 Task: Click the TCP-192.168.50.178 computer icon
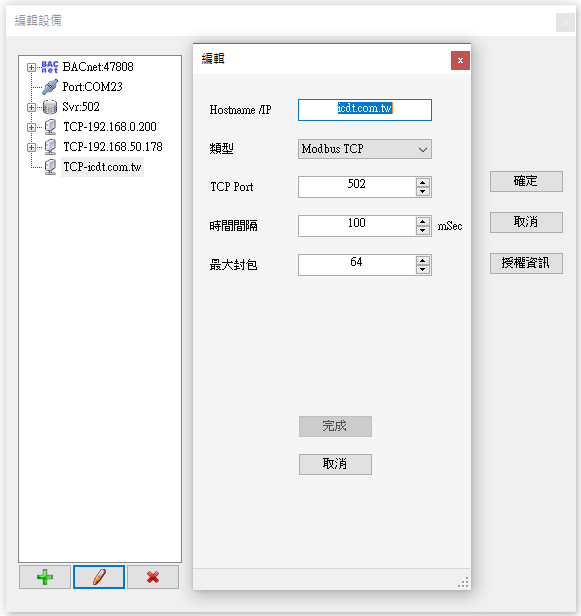(50, 147)
